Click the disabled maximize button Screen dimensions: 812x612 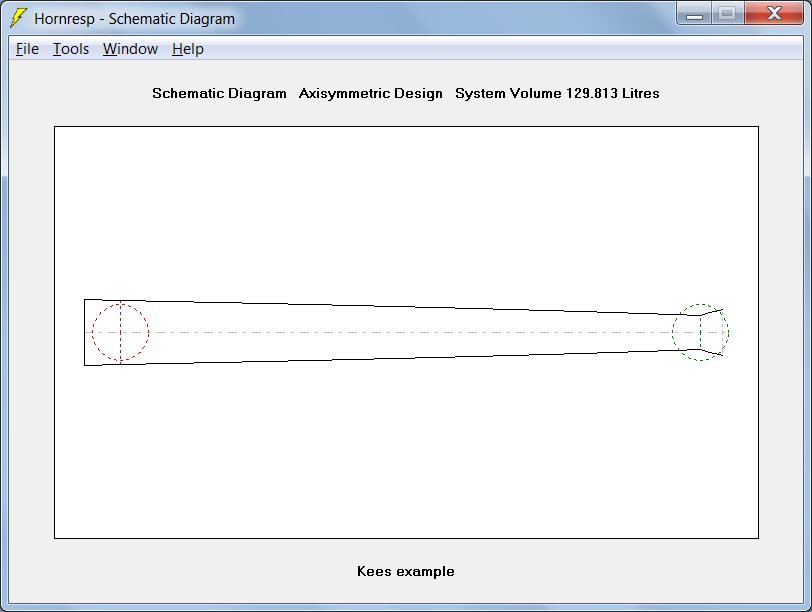(x=728, y=13)
